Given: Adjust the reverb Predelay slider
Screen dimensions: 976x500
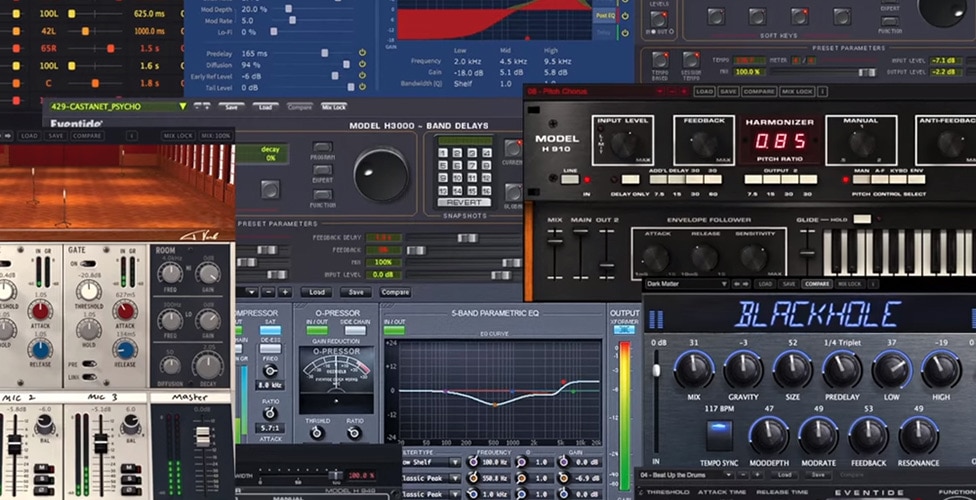Looking at the screenshot, I should point(324,53).
